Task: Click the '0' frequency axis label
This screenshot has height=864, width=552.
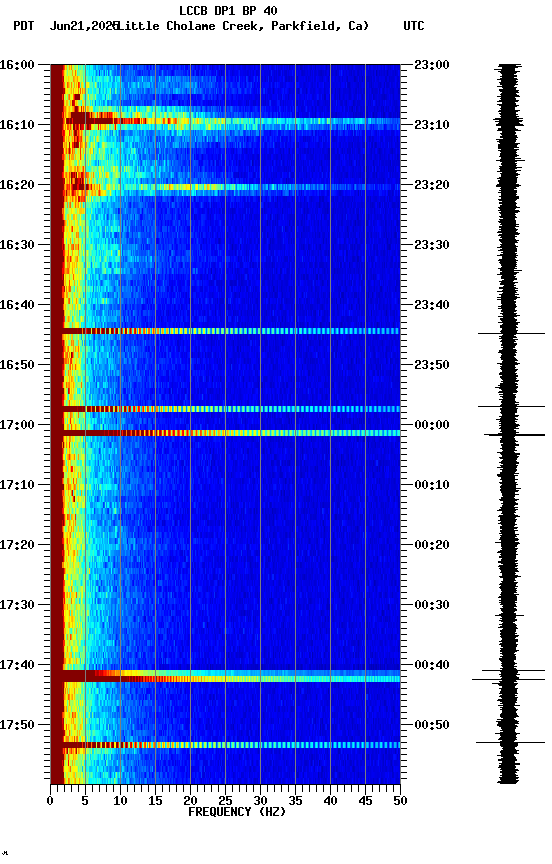Action: click(x=50, y=801)
